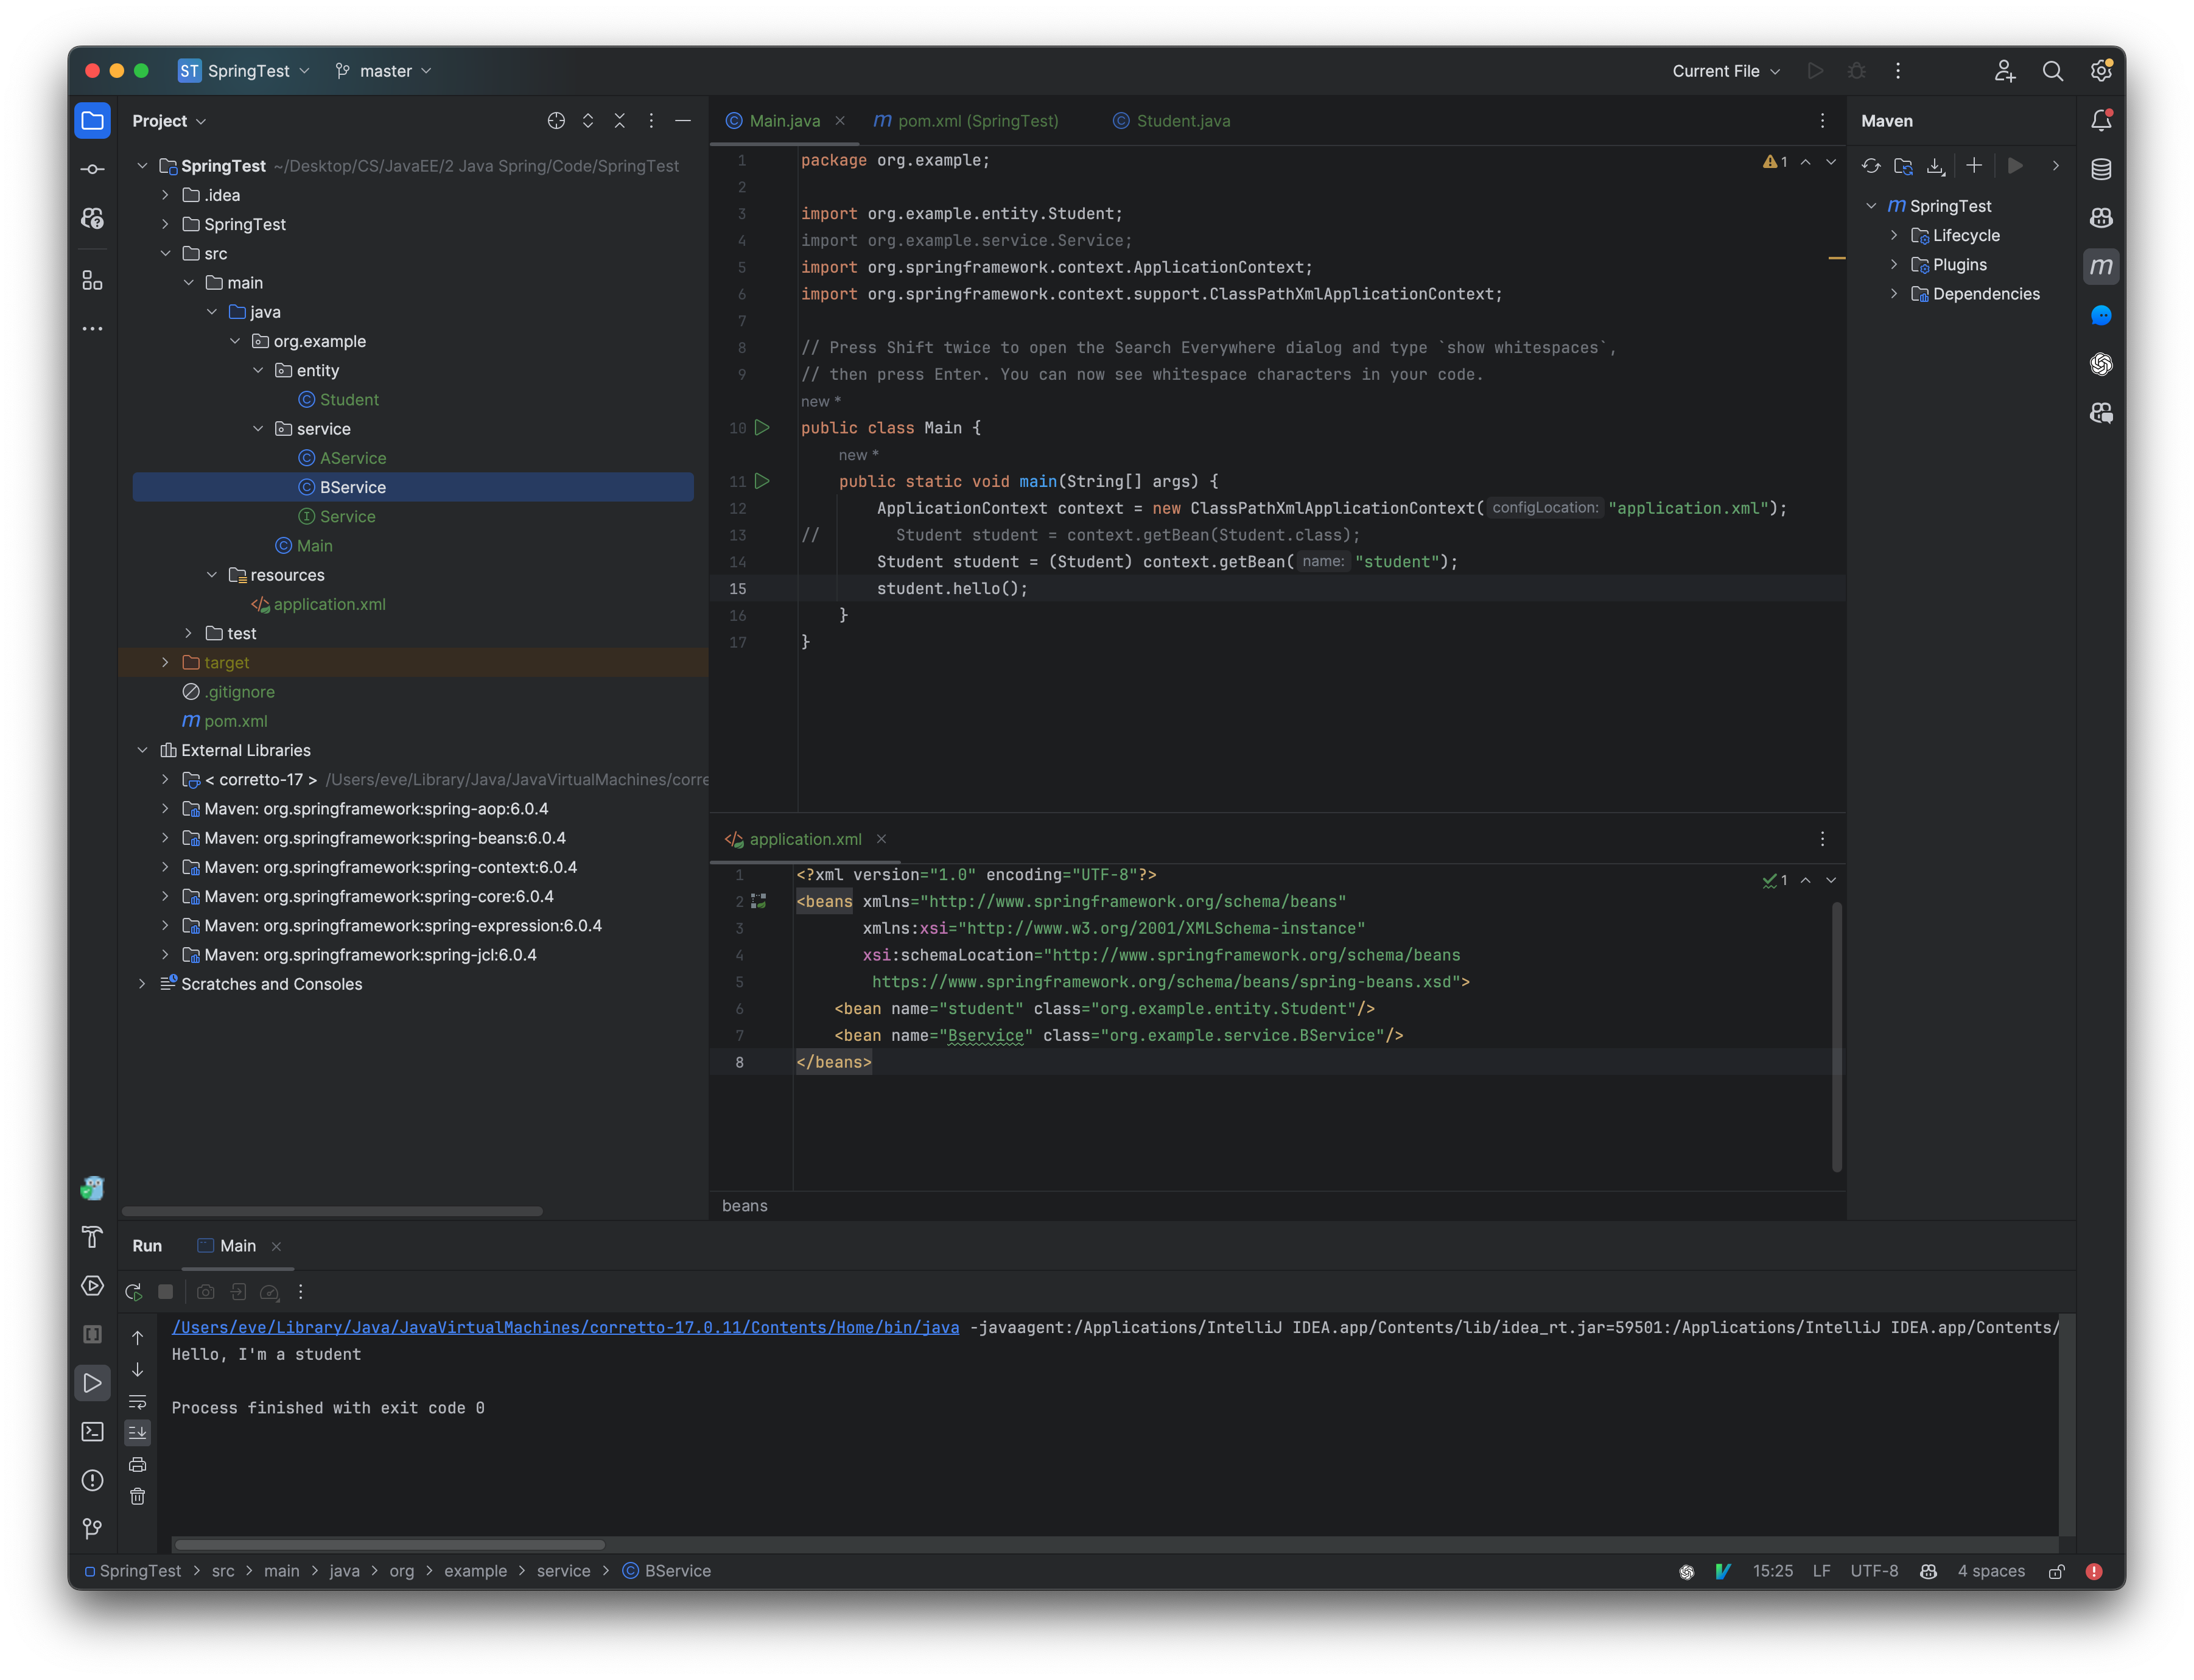Open the Problems tool window
This screenshot has width=2194, height=1680.
92,1481
